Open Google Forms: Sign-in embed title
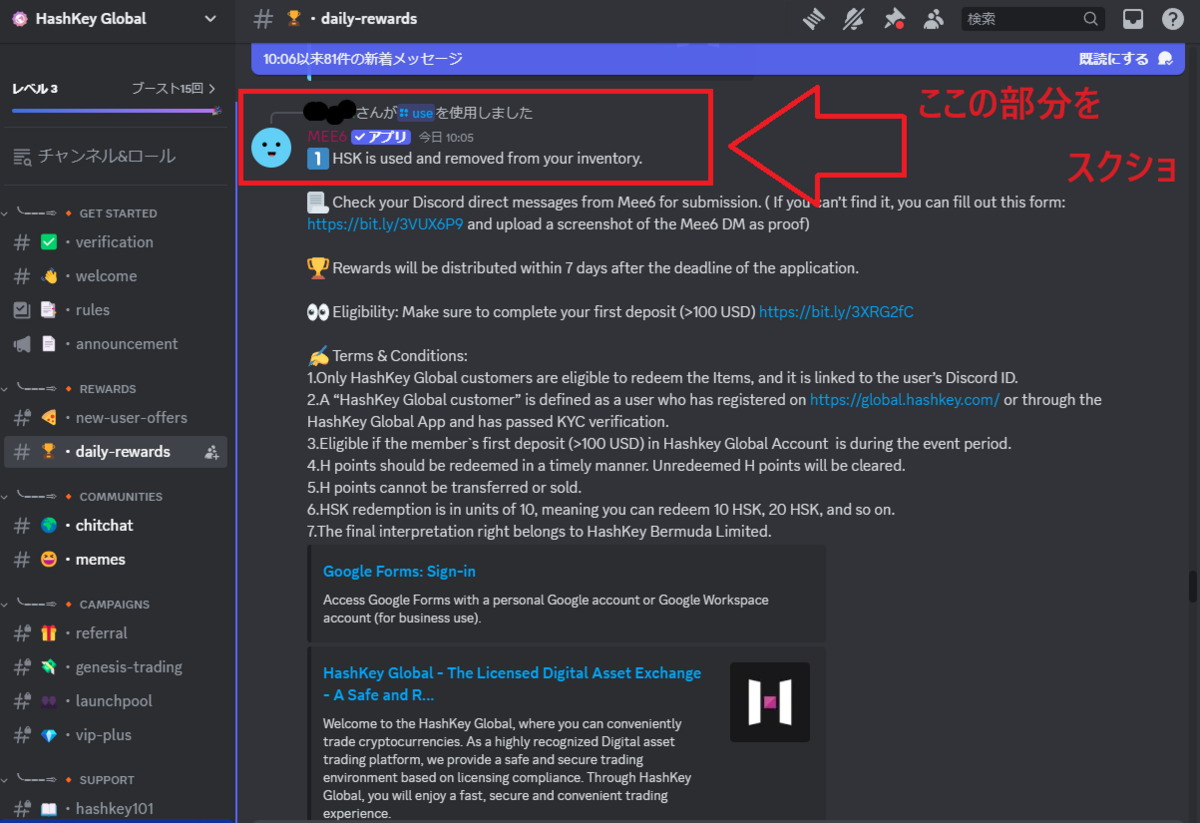 point(399,571)
